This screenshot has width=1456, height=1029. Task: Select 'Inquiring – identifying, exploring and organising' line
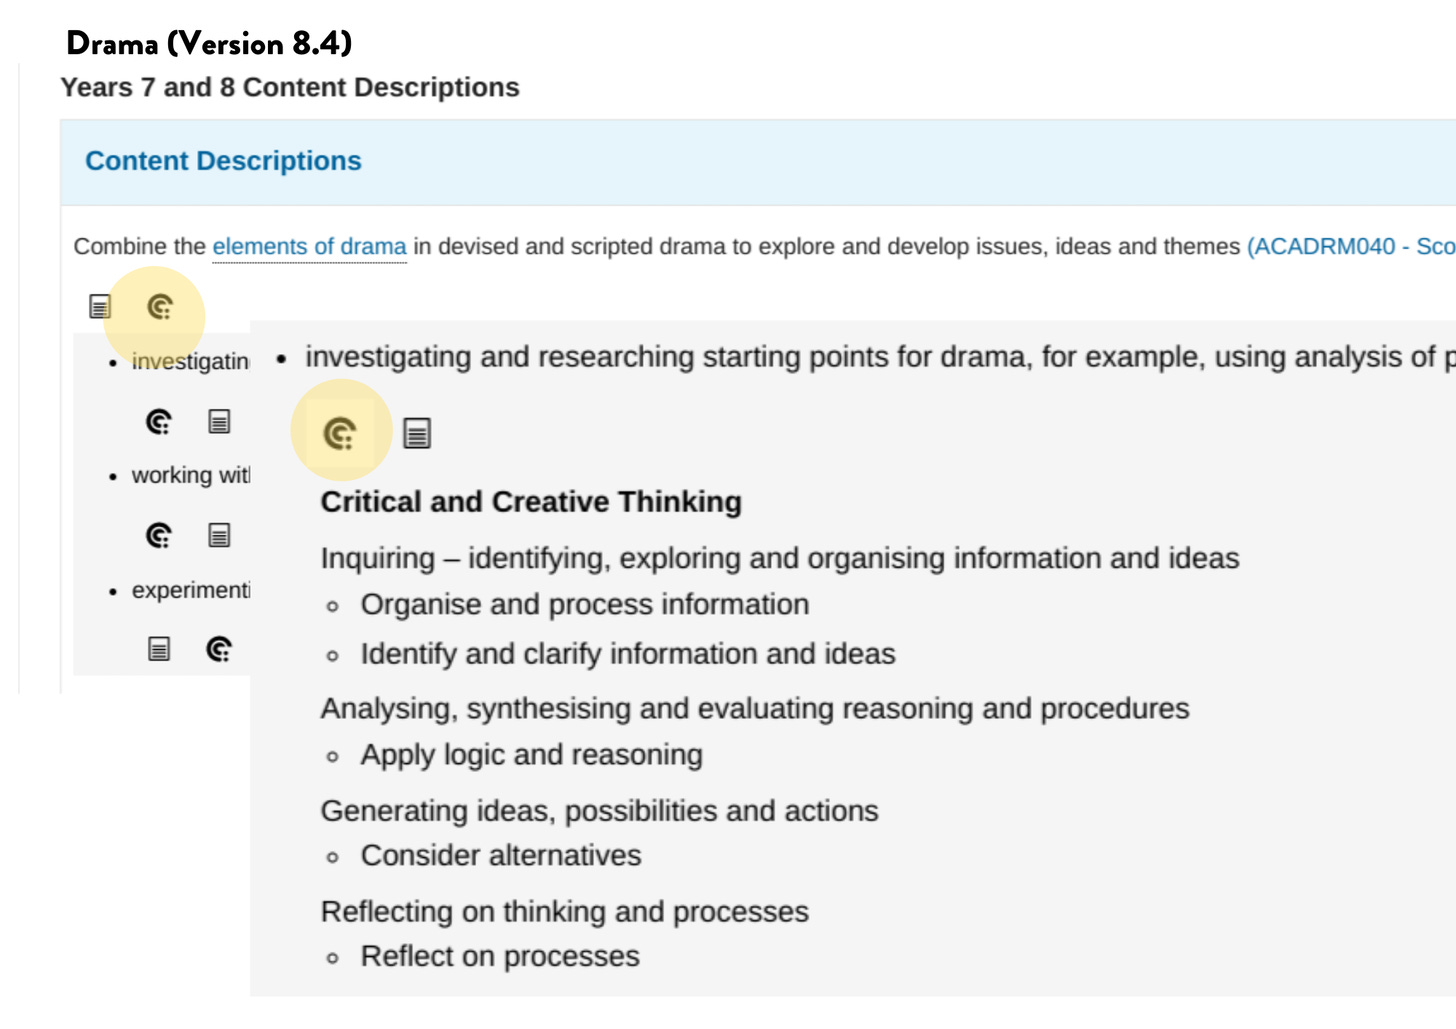coord(779,558)
